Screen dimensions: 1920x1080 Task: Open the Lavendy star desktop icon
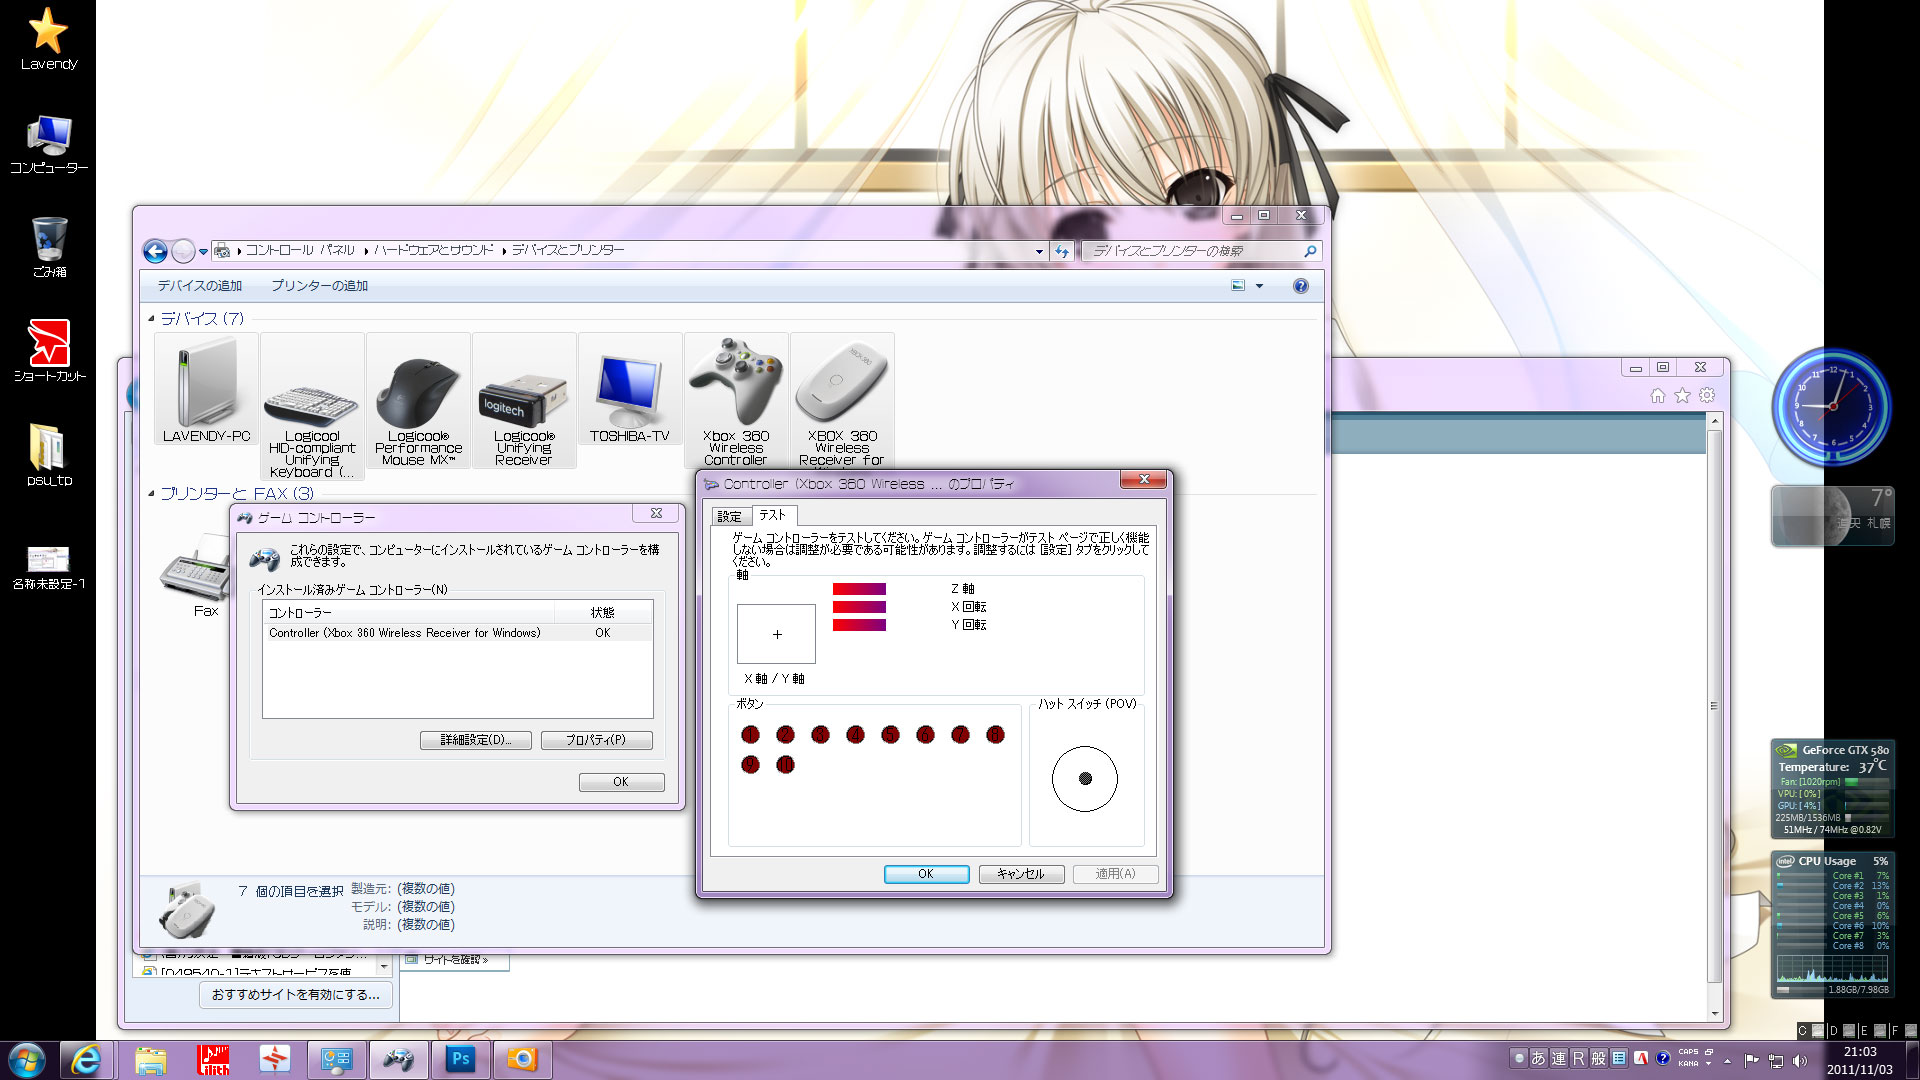(x=49, y=40)
